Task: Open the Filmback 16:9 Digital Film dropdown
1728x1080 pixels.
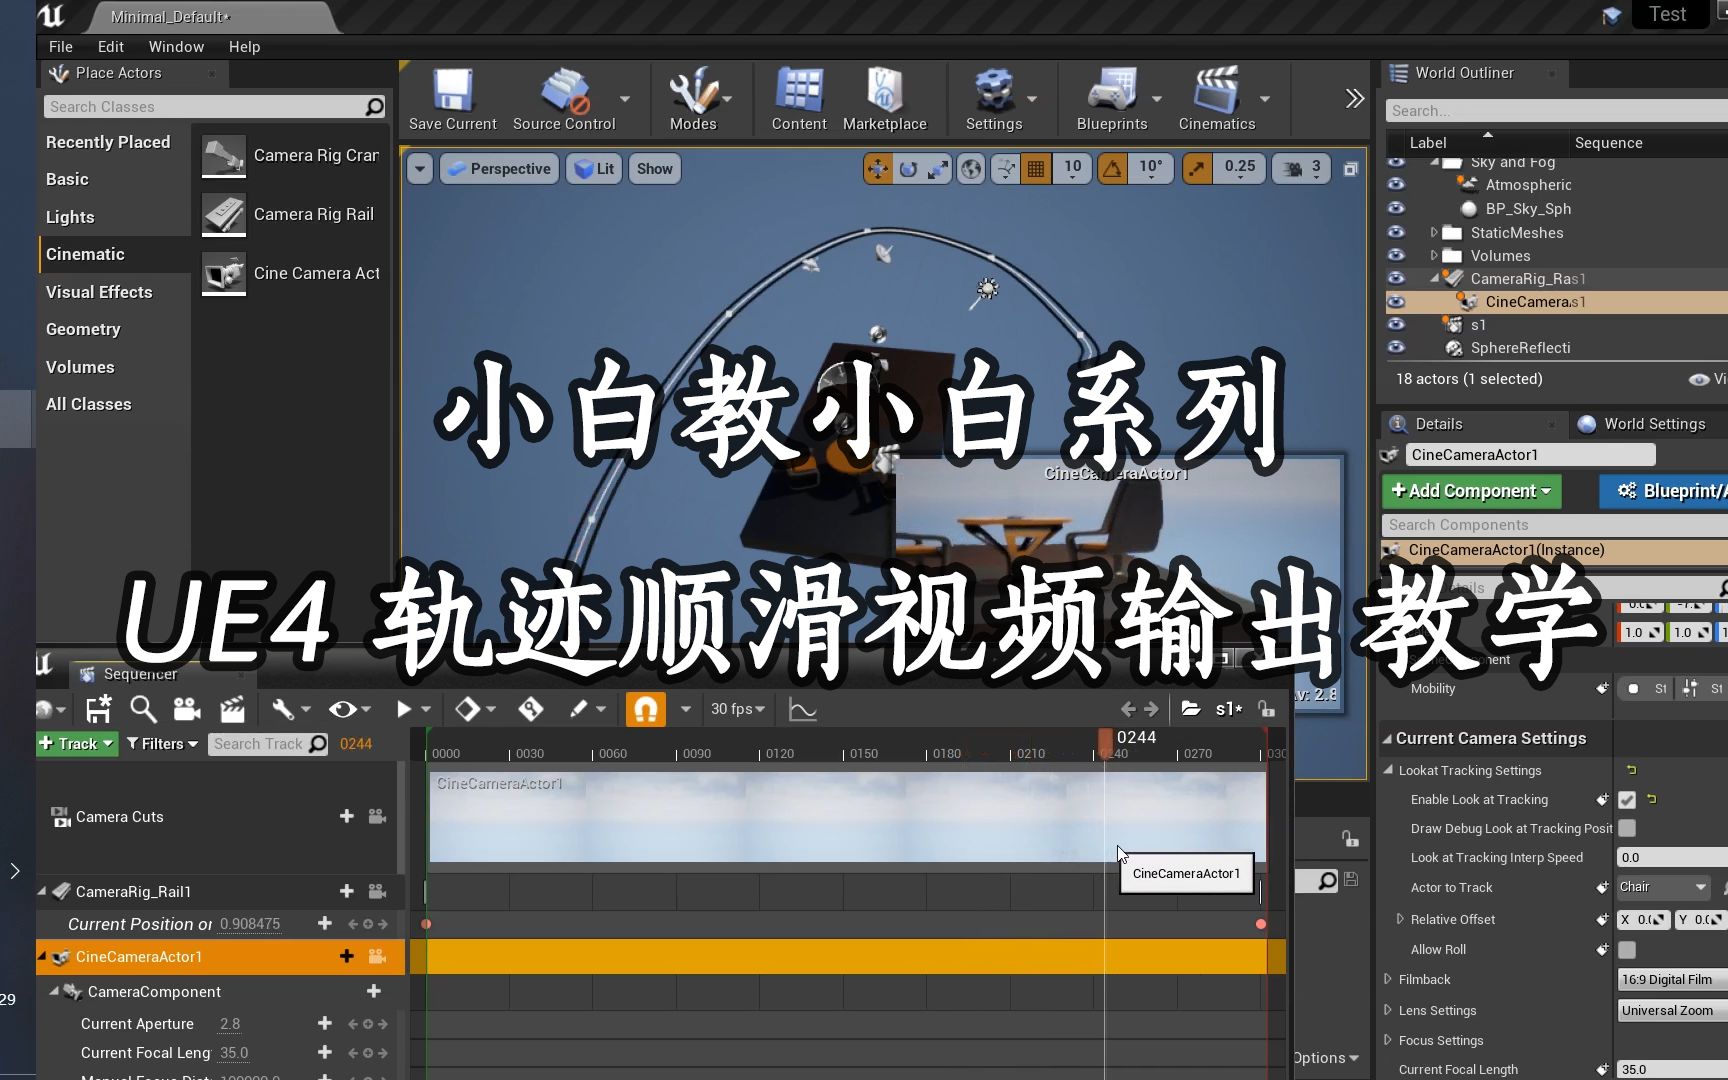Action: tap(1672, 980)
